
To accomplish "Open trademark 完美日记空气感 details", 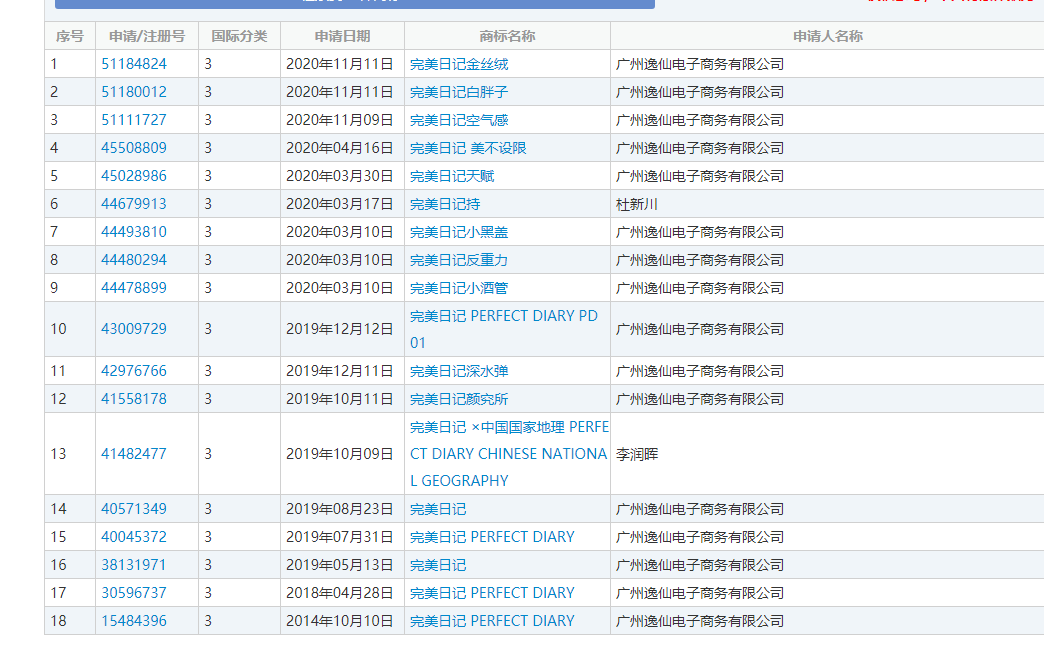I will pyautogui.click(x=459, y=120).
